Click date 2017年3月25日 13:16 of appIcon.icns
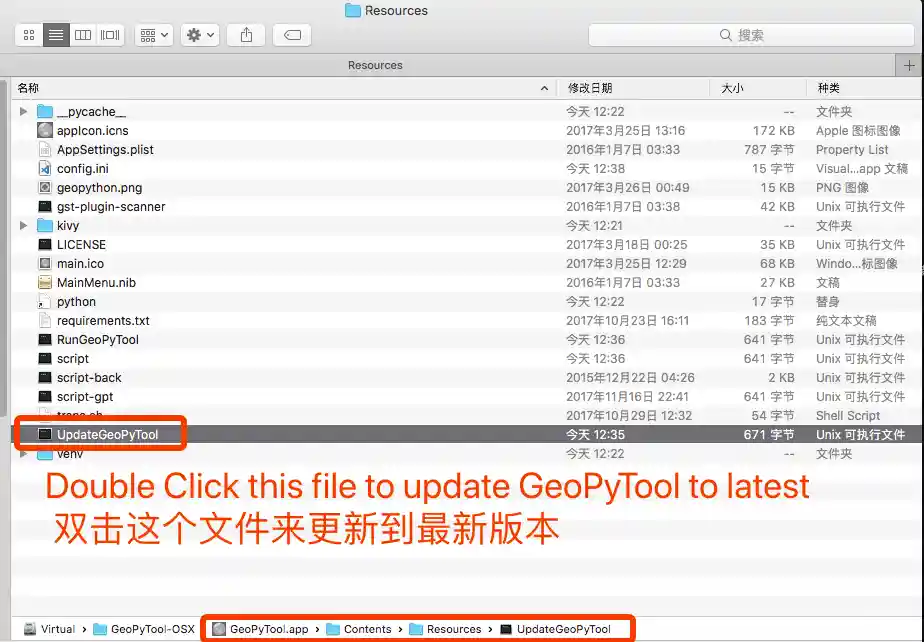Screen dimensions: 924x642 click(625, 131)
